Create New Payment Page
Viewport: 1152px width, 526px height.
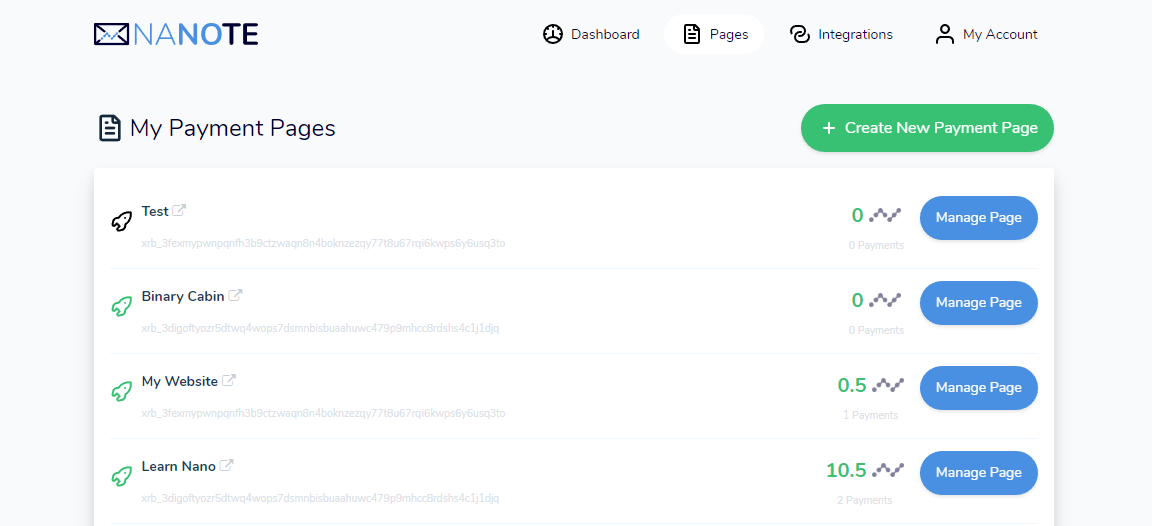[927, 128]
